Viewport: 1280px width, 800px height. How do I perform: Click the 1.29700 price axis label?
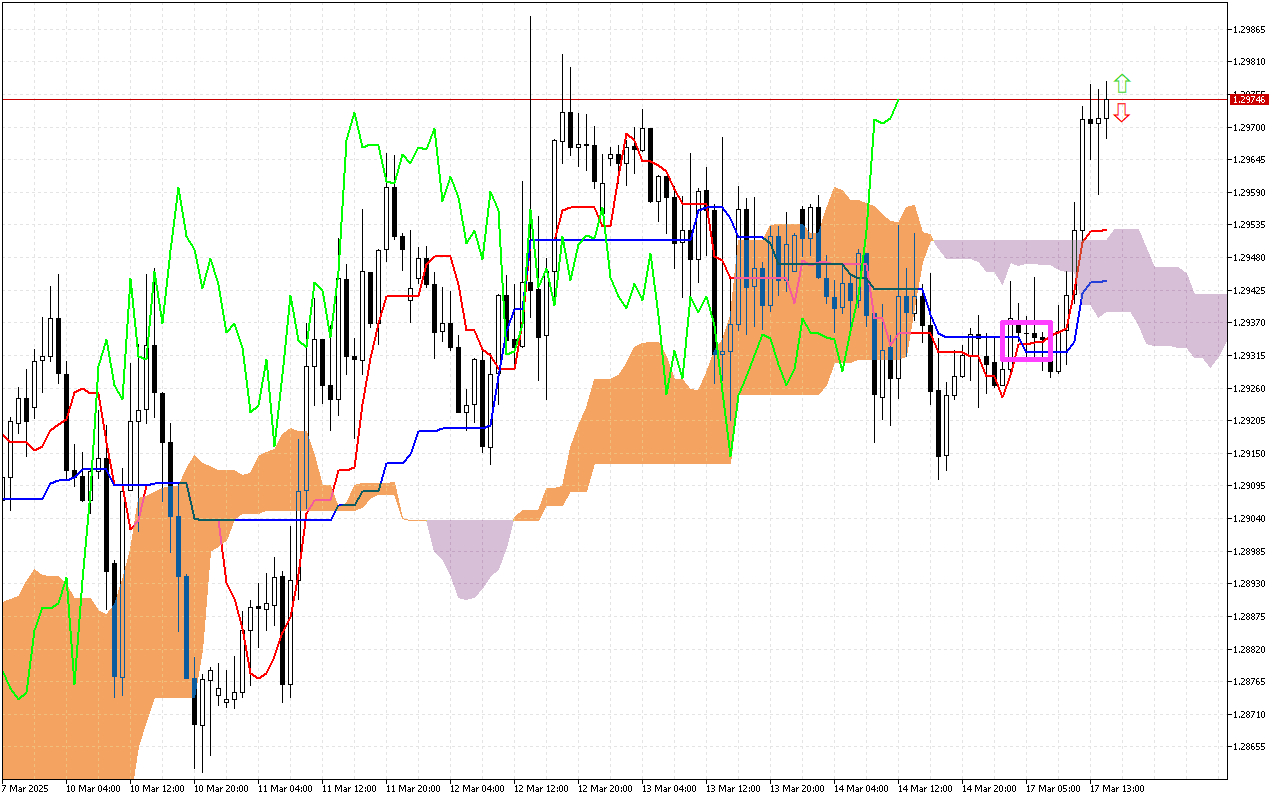point(1249,127)
